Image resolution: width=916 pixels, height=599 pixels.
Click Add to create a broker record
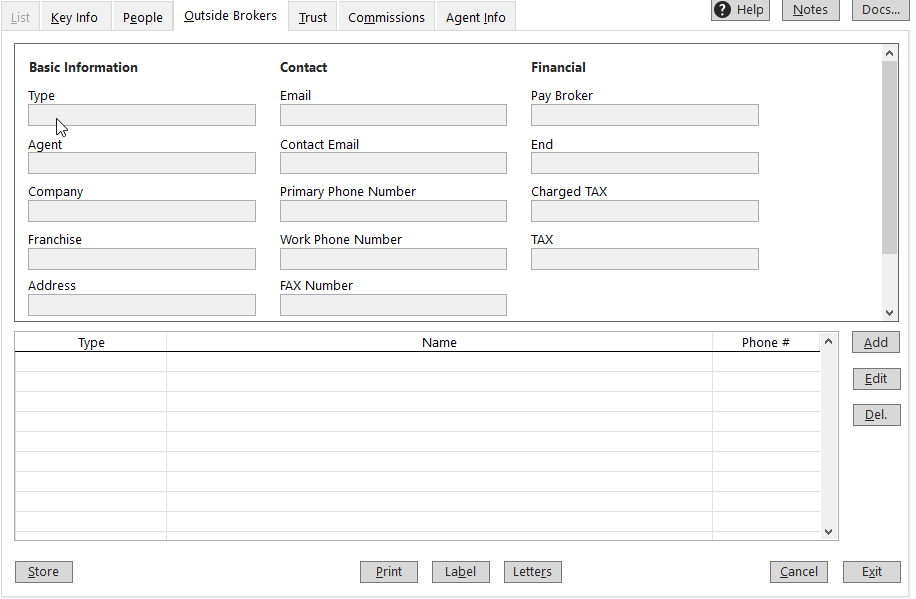click(875, 342)
